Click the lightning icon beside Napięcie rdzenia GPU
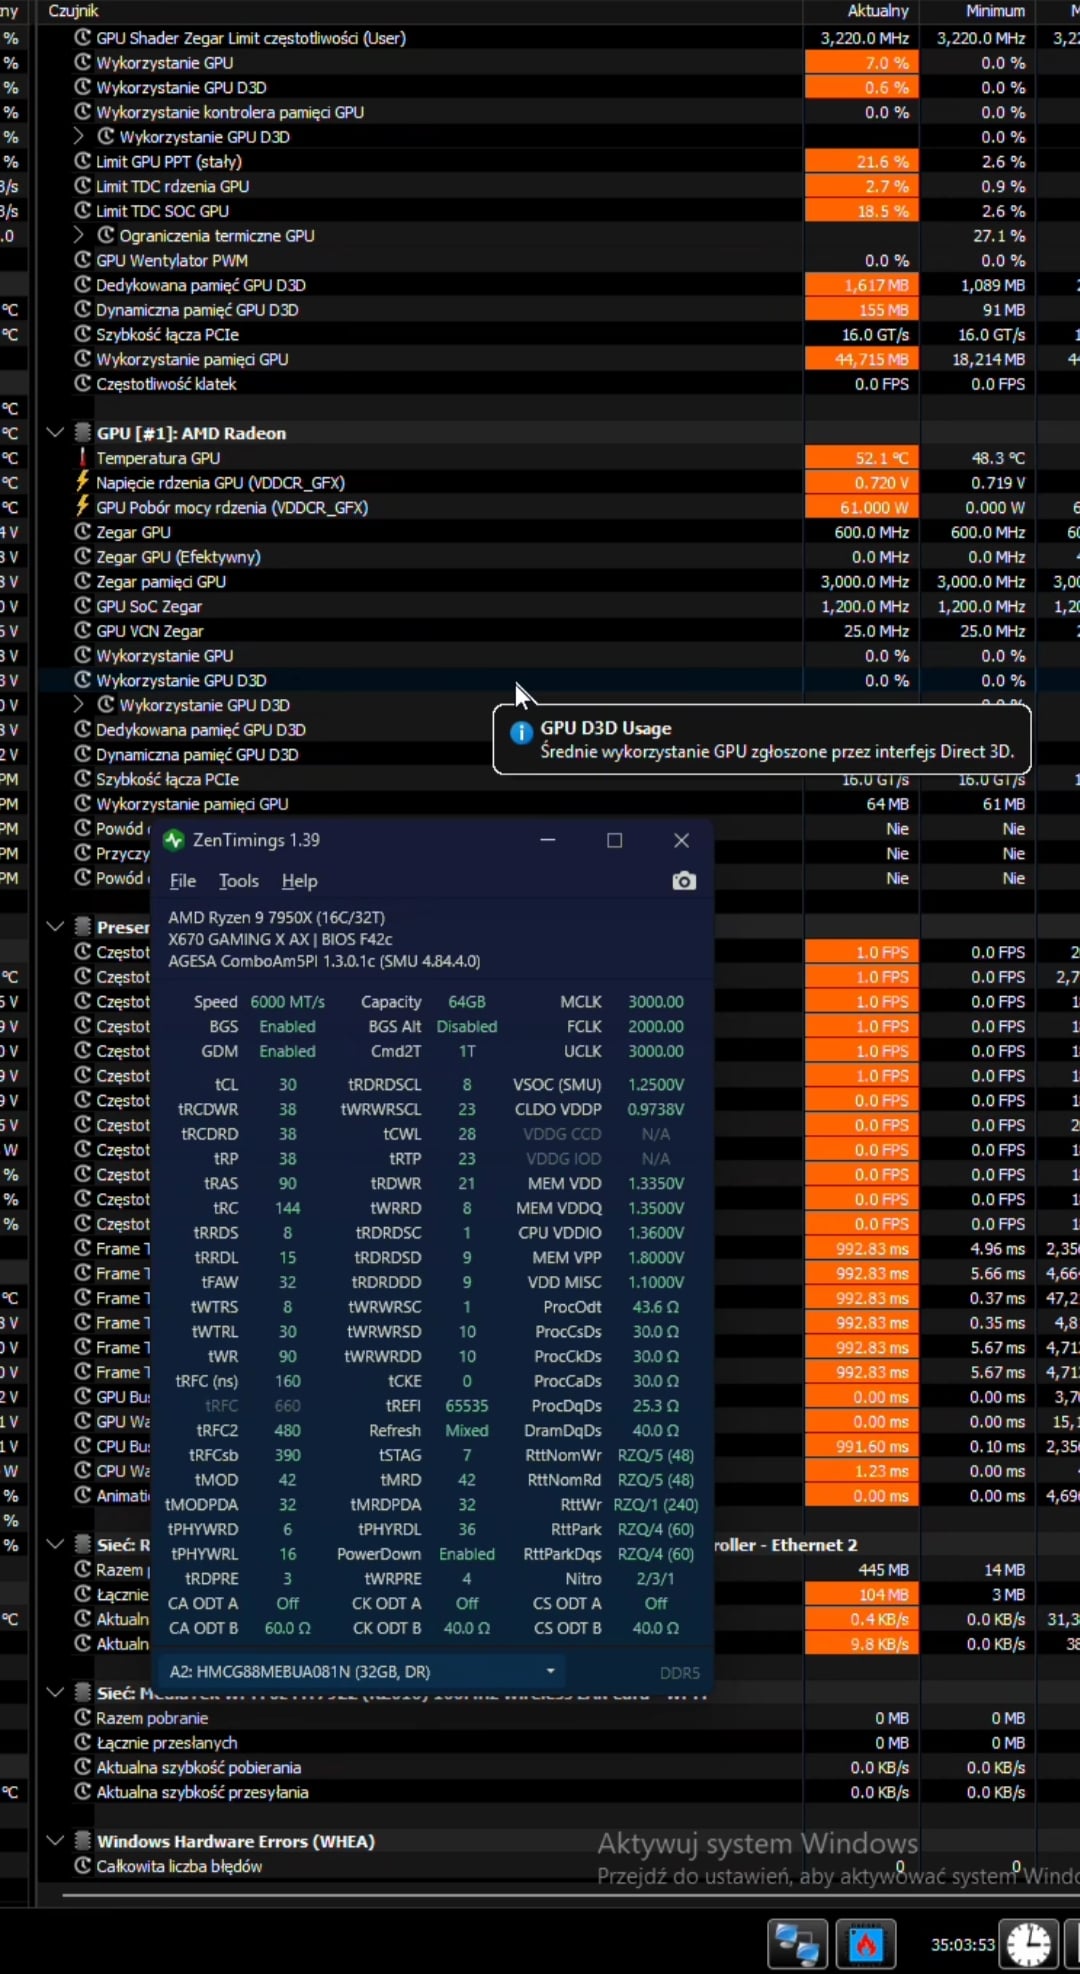1080x1974 pixels. [x=83, y=482]
